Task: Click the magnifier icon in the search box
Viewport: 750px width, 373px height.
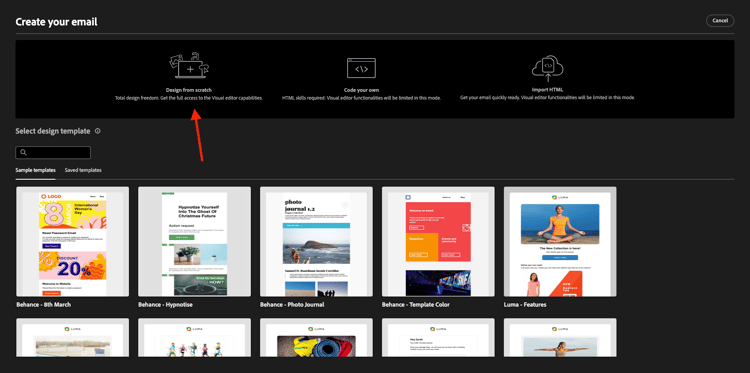Action: [x=23, y=153]
